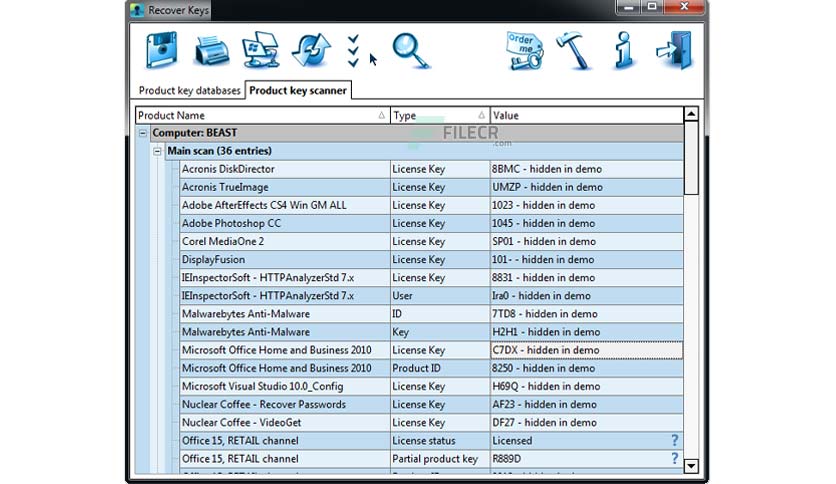The image size is (836, 484).
Task: Switch to Product key databases tab
Action: tap(189, 90)
